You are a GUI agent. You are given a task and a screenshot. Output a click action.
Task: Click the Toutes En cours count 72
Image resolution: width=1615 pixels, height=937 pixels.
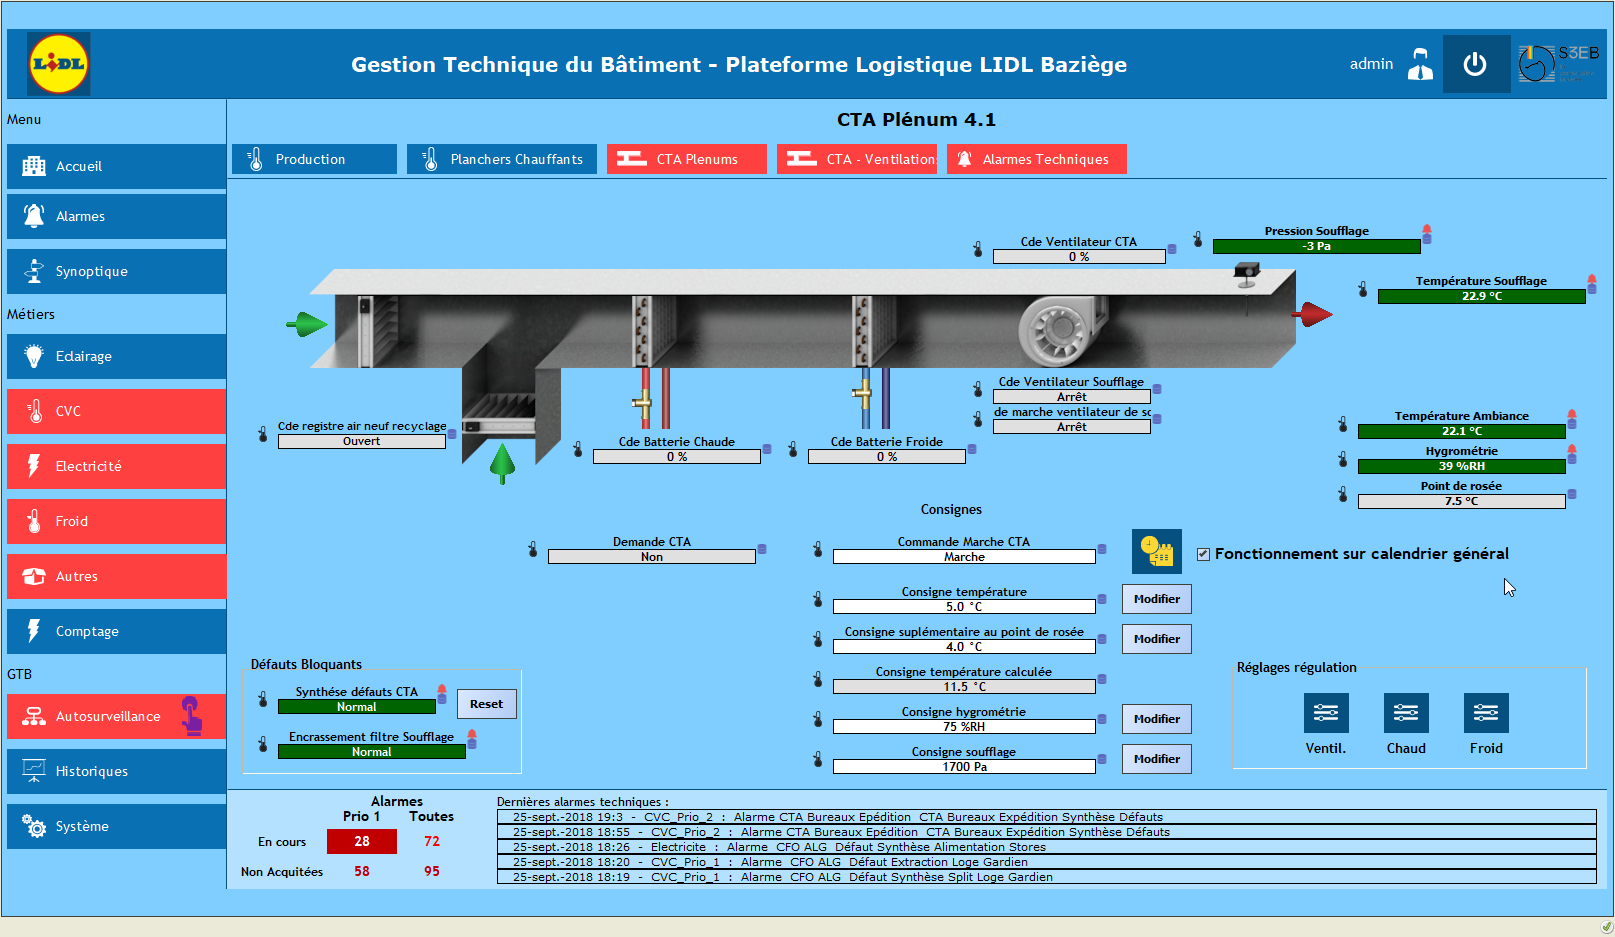(x=432, y=841)
